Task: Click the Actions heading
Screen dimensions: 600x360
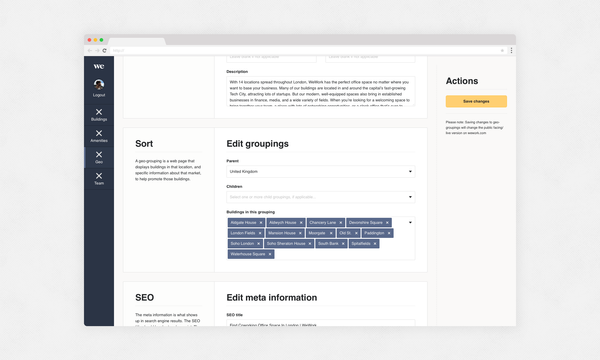Action: point(462,81)
